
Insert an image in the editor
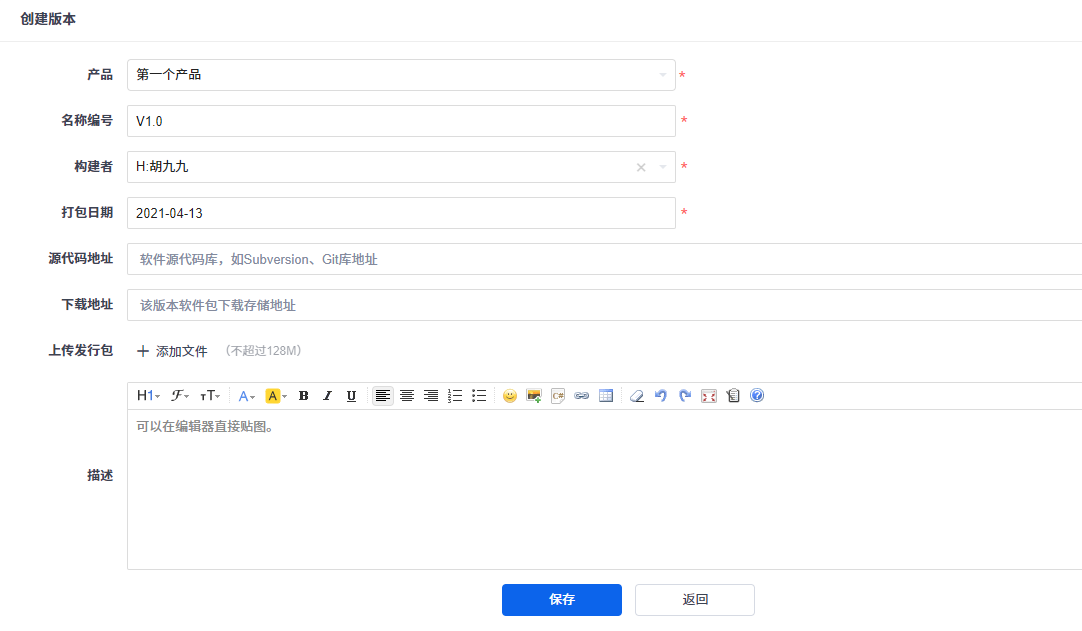pyautogui.click(x=533, y=396)
